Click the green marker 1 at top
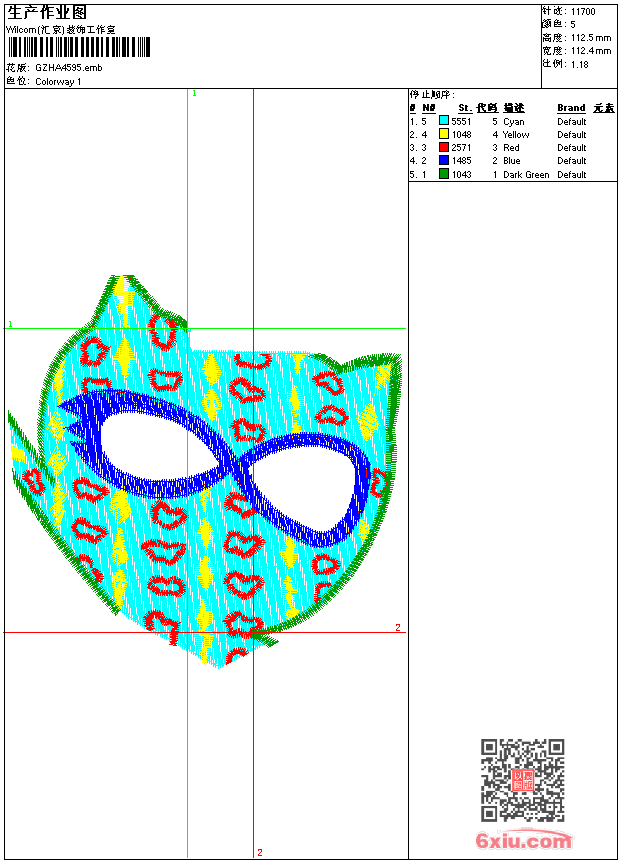 click(x=194, y=93)
